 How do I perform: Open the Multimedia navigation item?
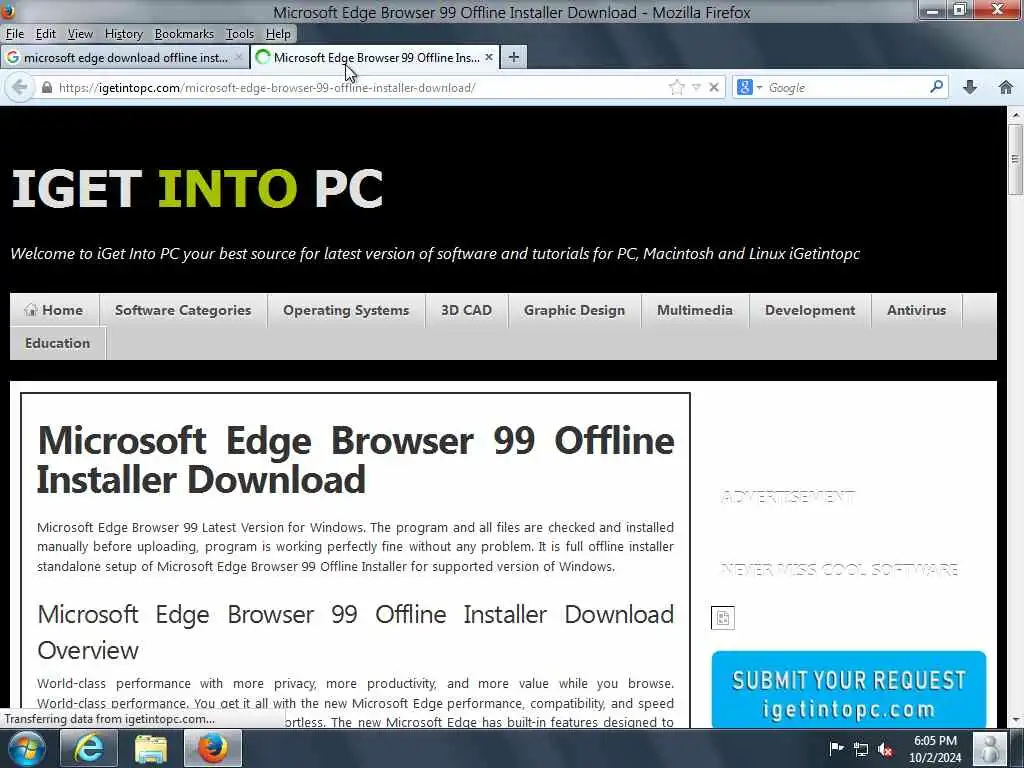tap(695, 310)
